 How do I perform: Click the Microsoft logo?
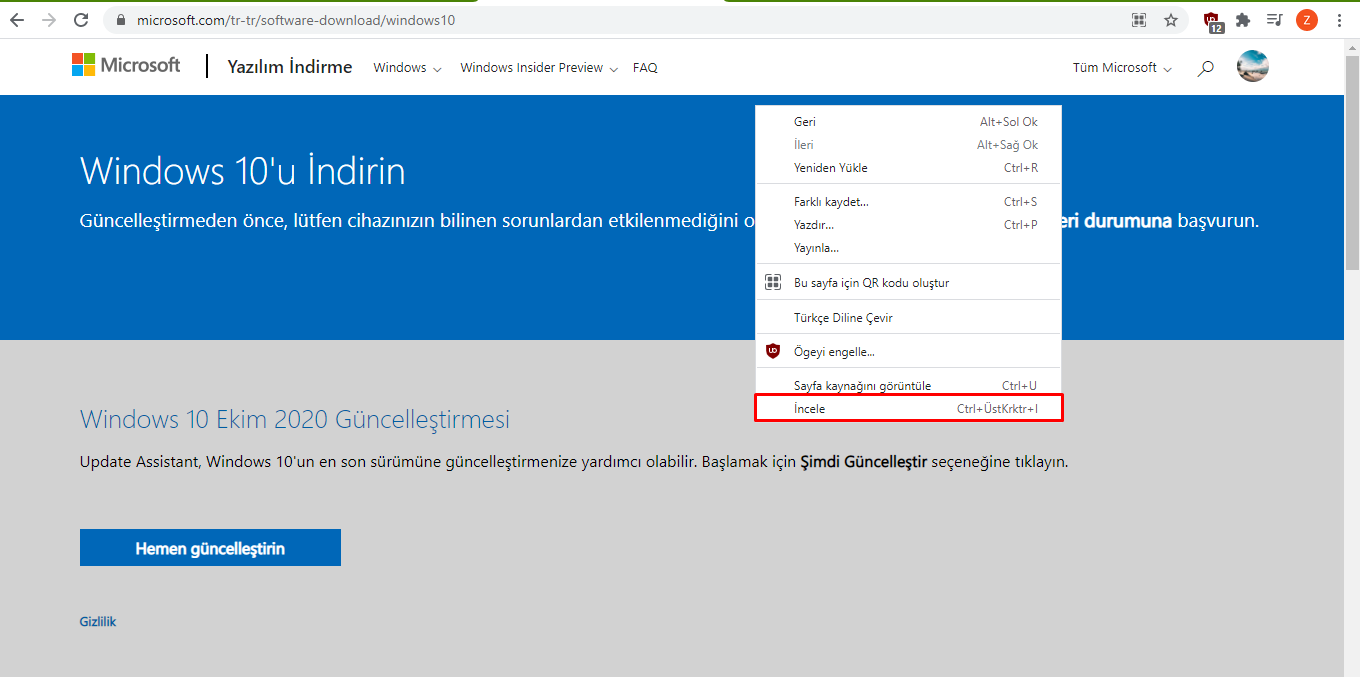point(126,65)
